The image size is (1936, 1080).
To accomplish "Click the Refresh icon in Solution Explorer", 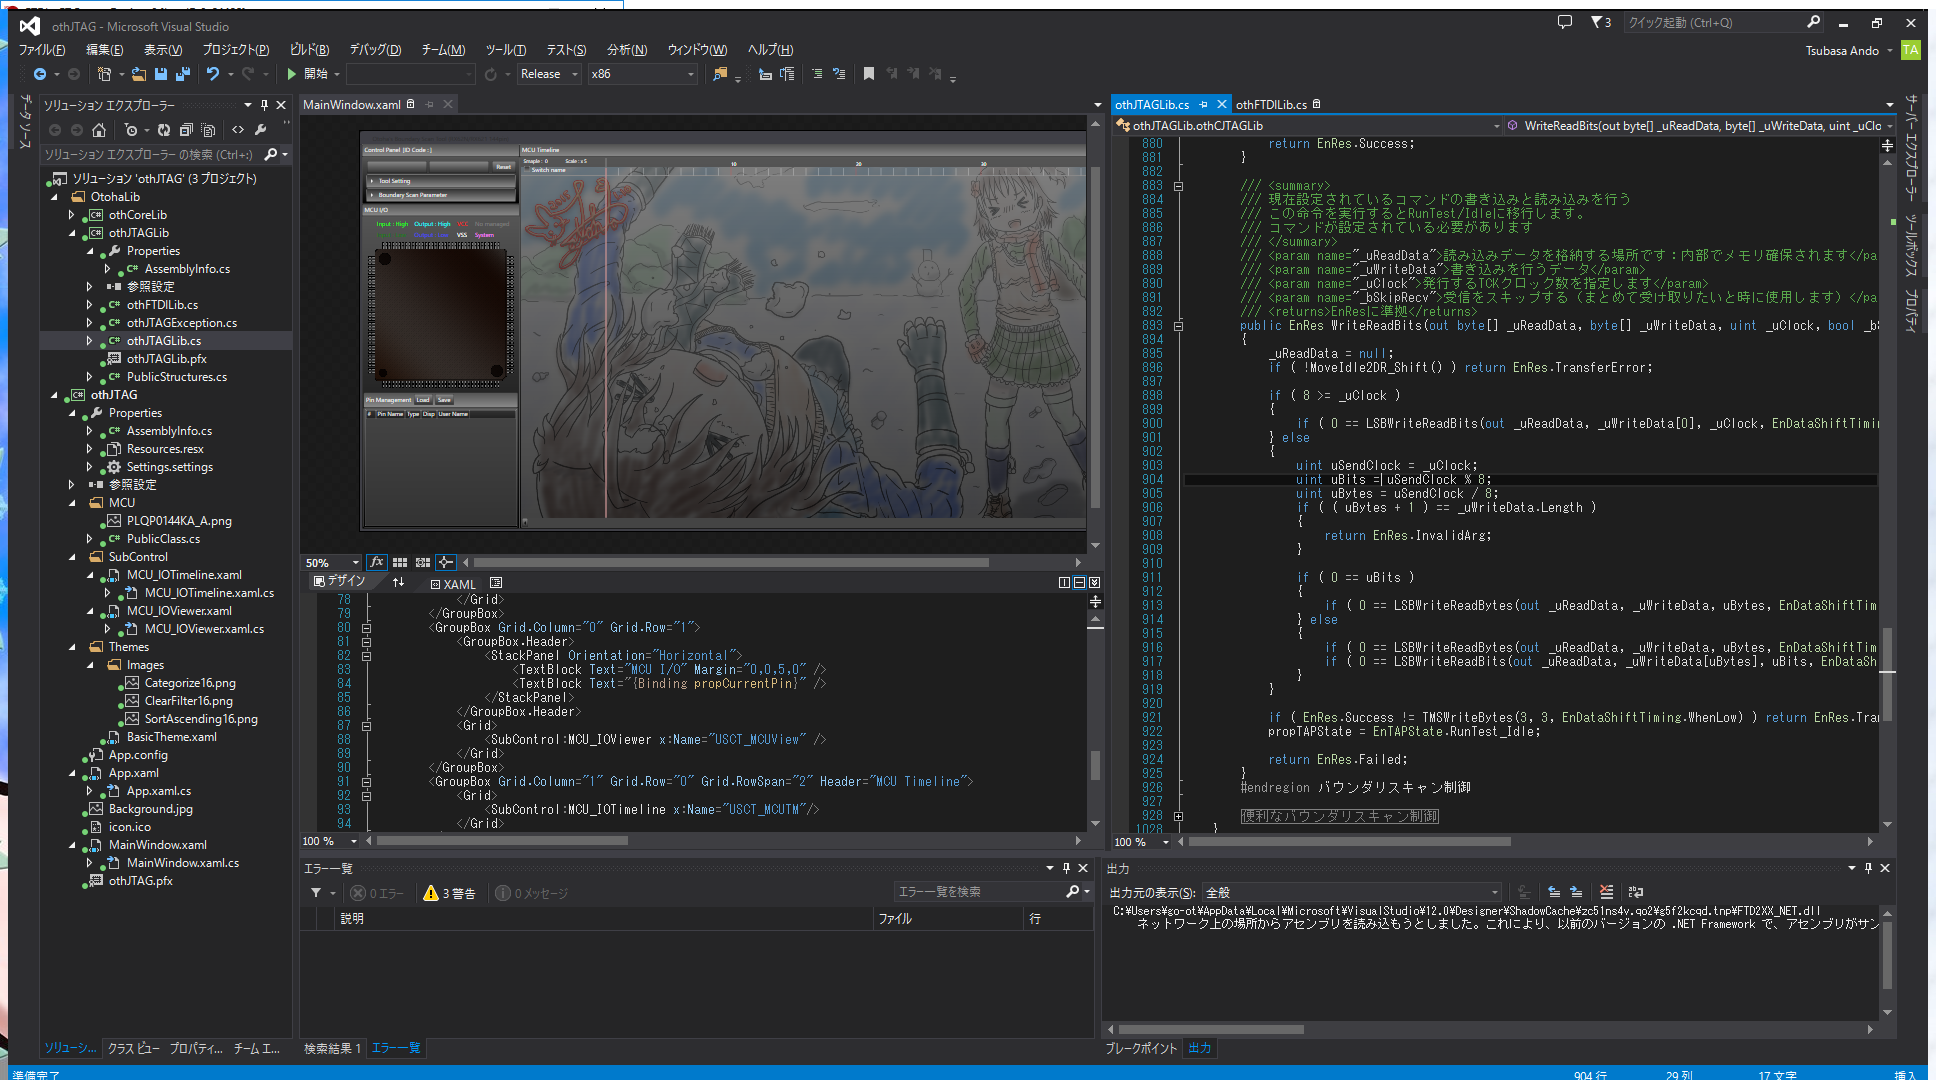I will [x=164, y=130].
